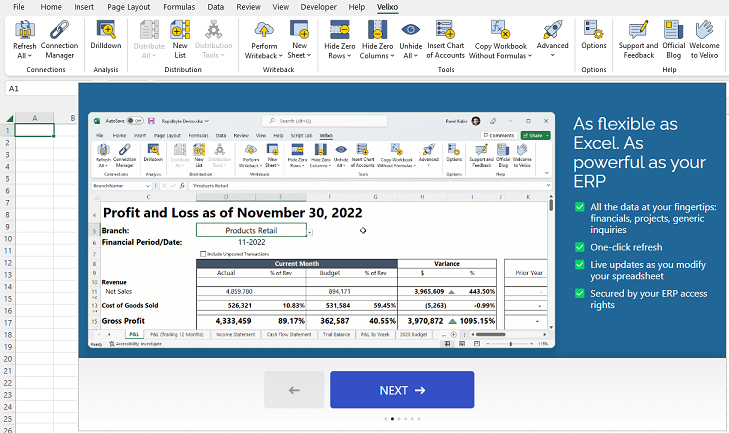Viewport: 729px width, 433px height.
Task: Click Insert Chart of Accounts
Action: [x=445, y=40]
